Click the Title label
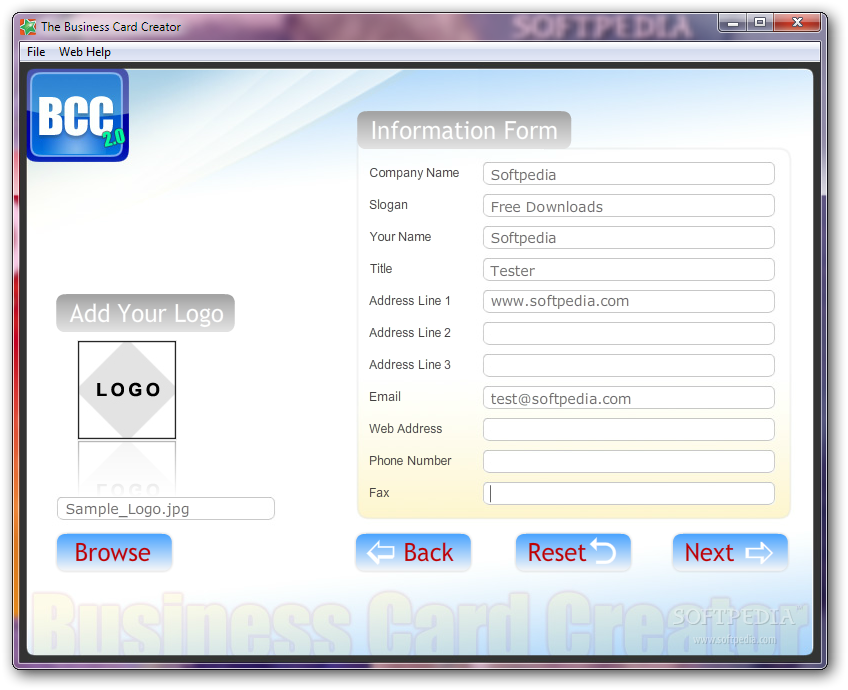Viewport: 848px width, 690px height. [381, 269]
